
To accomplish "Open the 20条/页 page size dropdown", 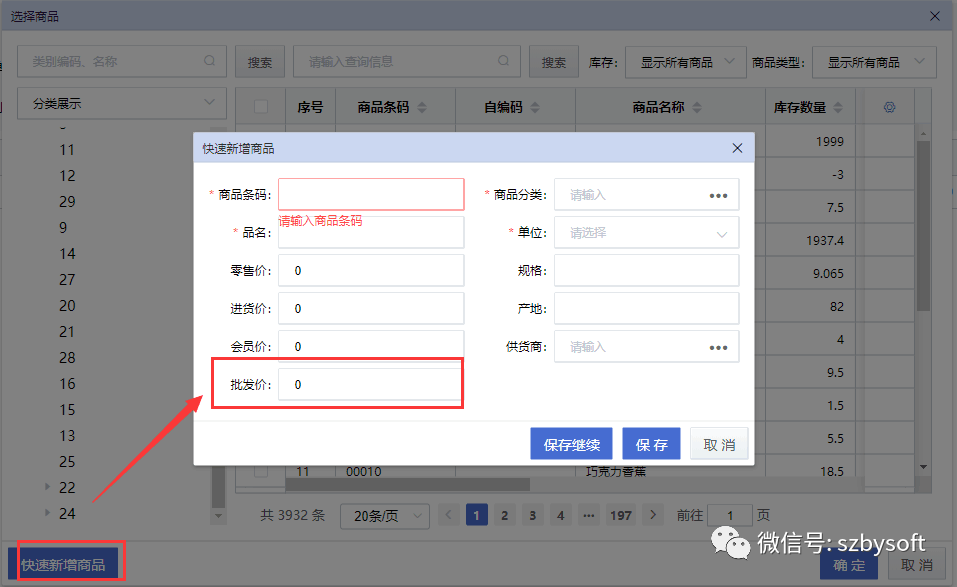I will [385, 516].
